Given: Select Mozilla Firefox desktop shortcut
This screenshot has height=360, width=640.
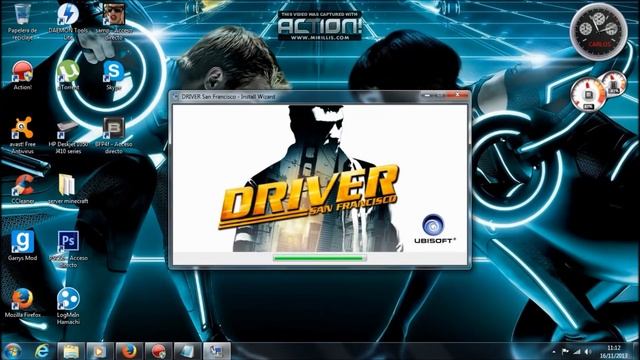Looking at the screenshot, I should 22,303.
